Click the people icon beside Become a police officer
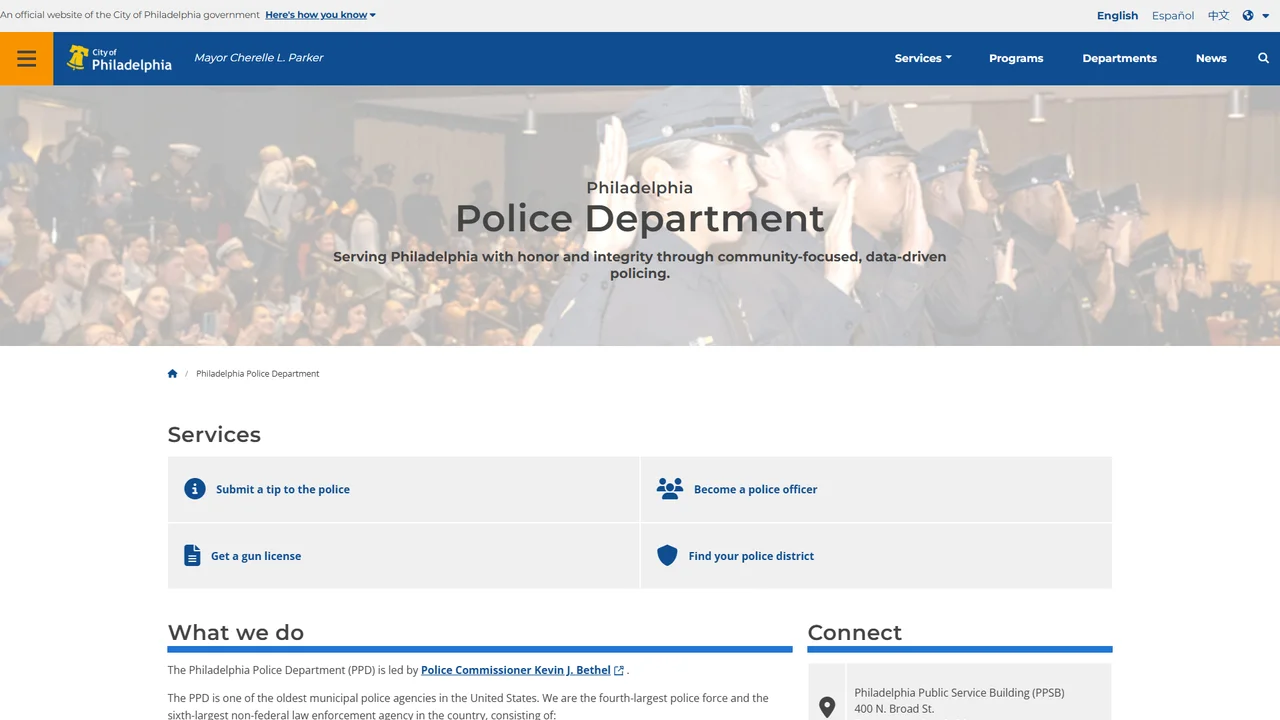The width and height of the screenshot is (1280, 720). pos(670,488)
